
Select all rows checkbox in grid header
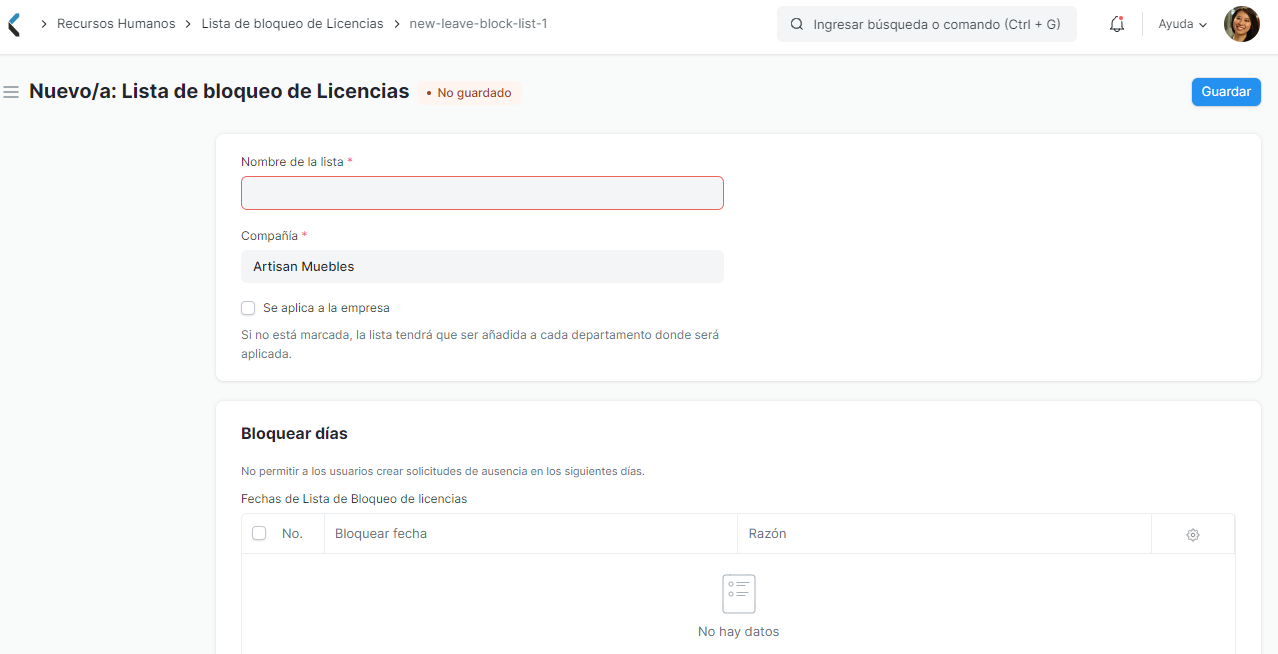[x=259, y=533]
